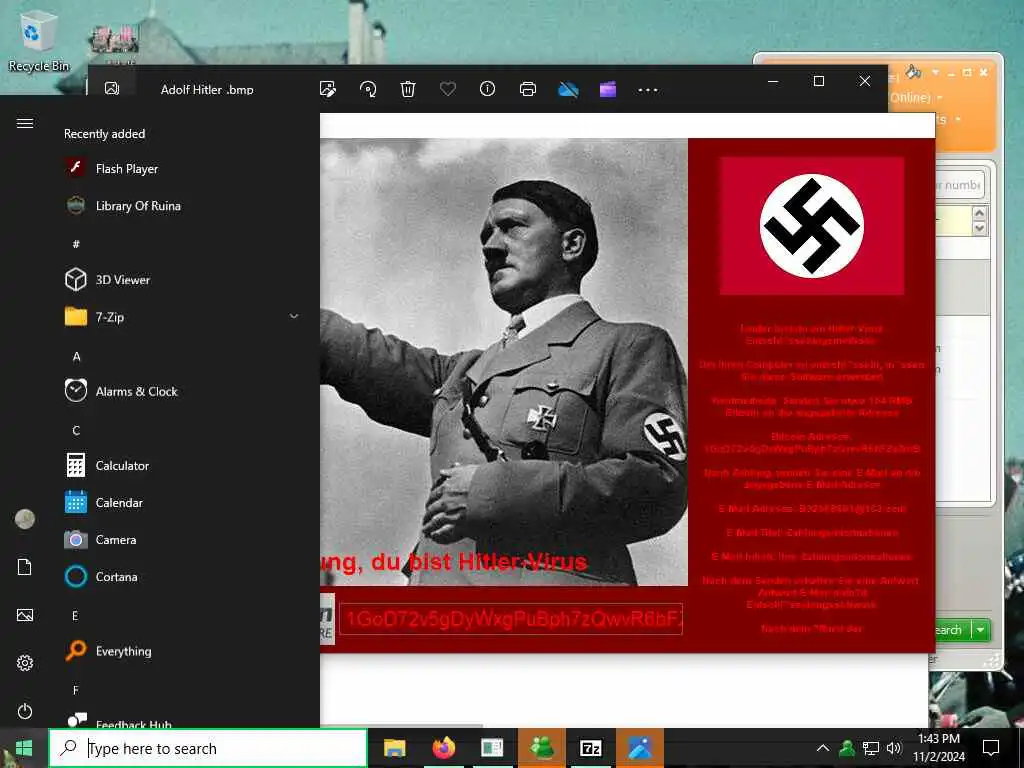Click the # group header in app list
The height and width of the screenshot is (768, 1024).
coord(76,244)
